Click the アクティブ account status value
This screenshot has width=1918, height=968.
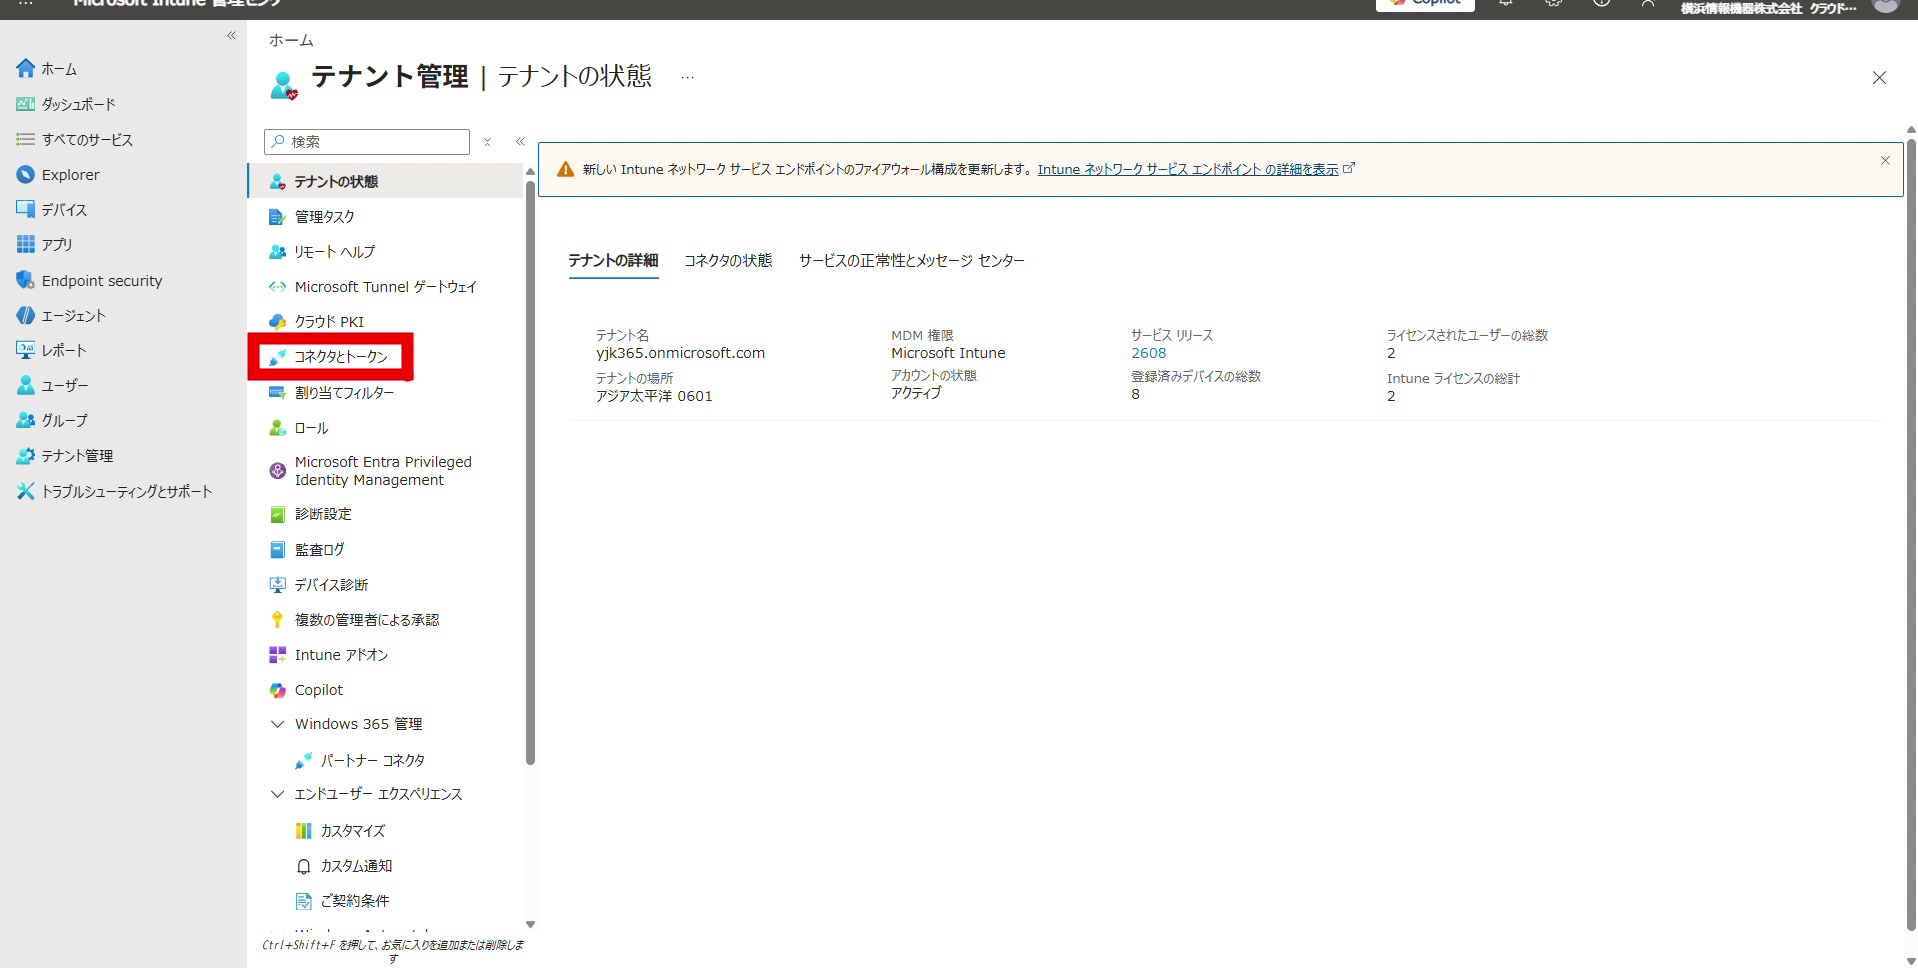916,393
